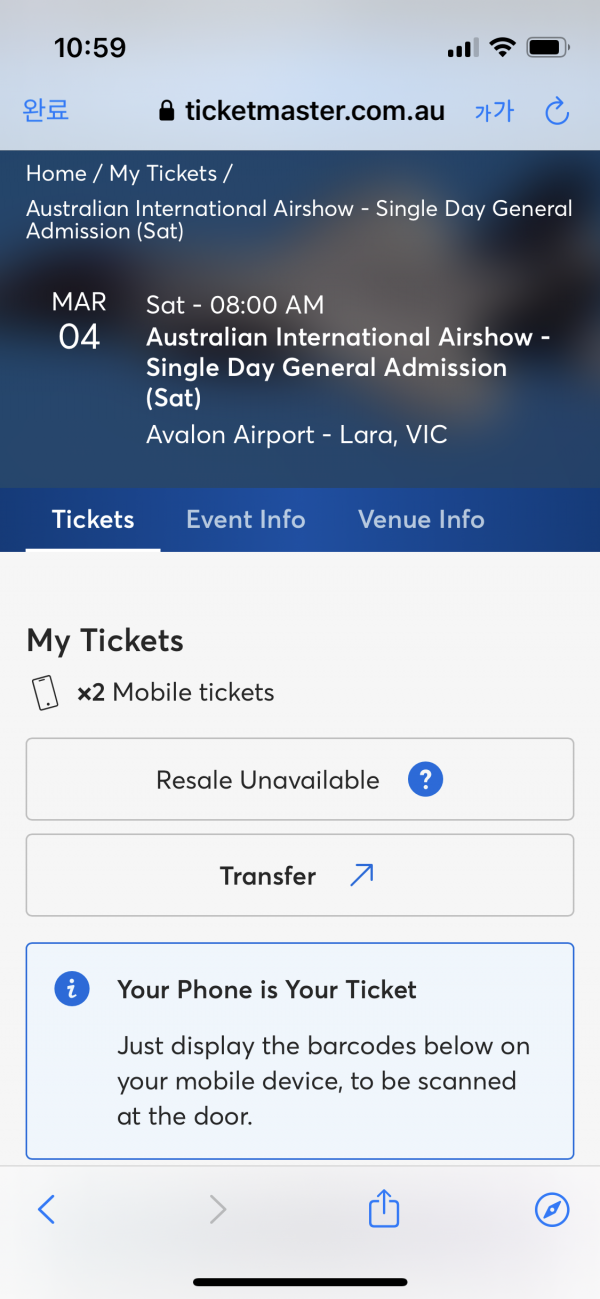Open the Home breadcrumb link

tap(56, 173)
